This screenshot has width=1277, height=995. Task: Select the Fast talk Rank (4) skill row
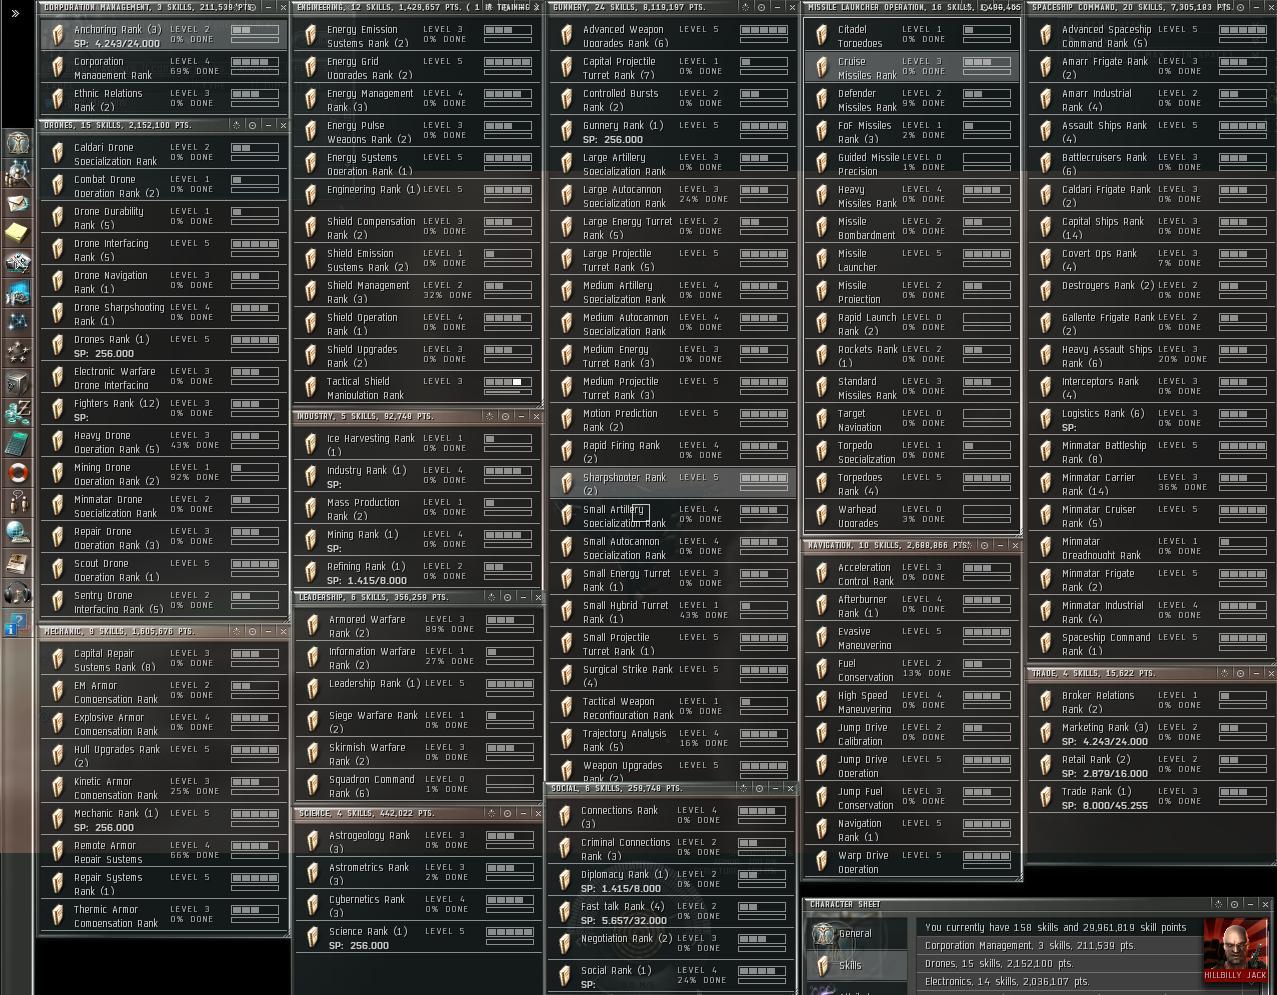tap(671, 913)
